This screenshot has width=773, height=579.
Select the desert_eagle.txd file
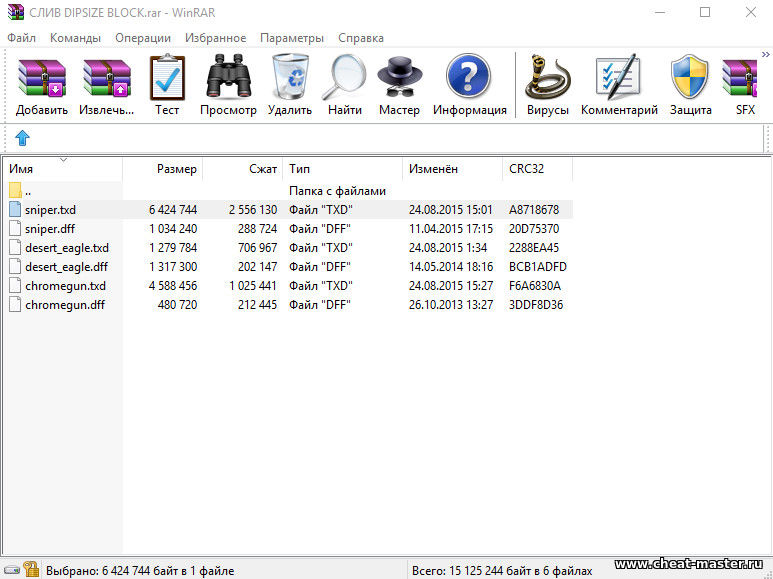tap(67, 248)
